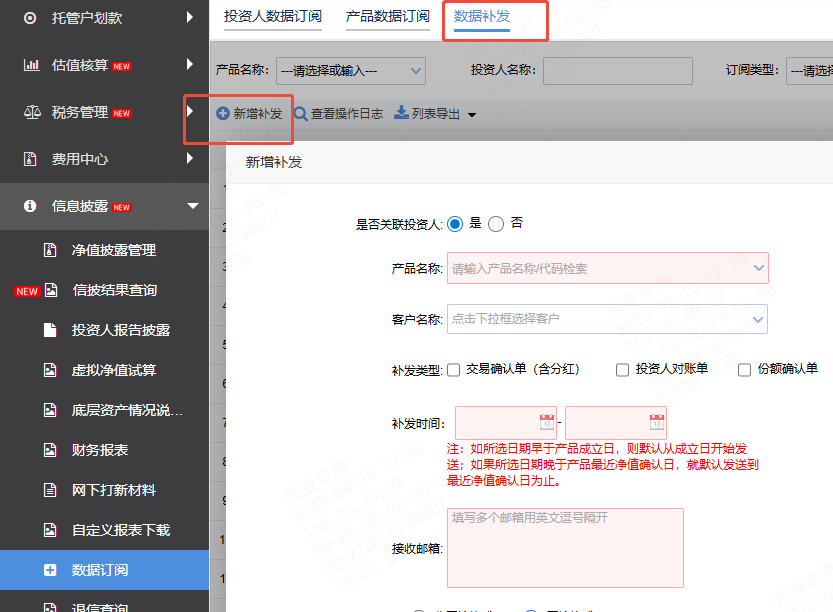Select the 否 radio for 是否关联投资人
Viewport: 833px width, 612px height.
pyautogui.click(x=496, y=222)
